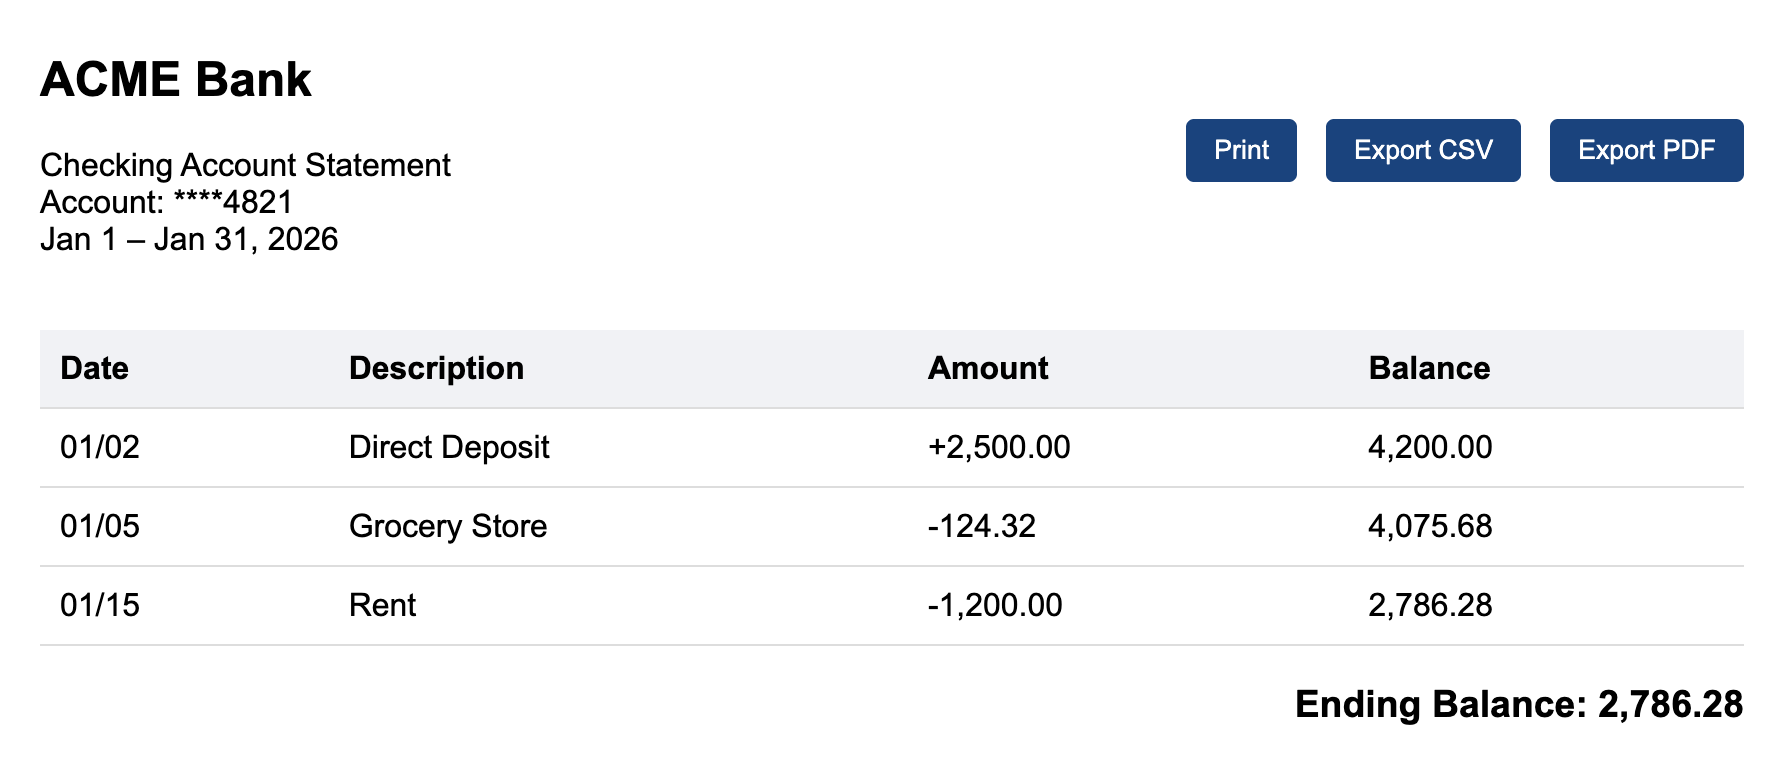This screenshot has width=1786, height=766.
Task: Select the statement date range text
Action: point(189,238)
